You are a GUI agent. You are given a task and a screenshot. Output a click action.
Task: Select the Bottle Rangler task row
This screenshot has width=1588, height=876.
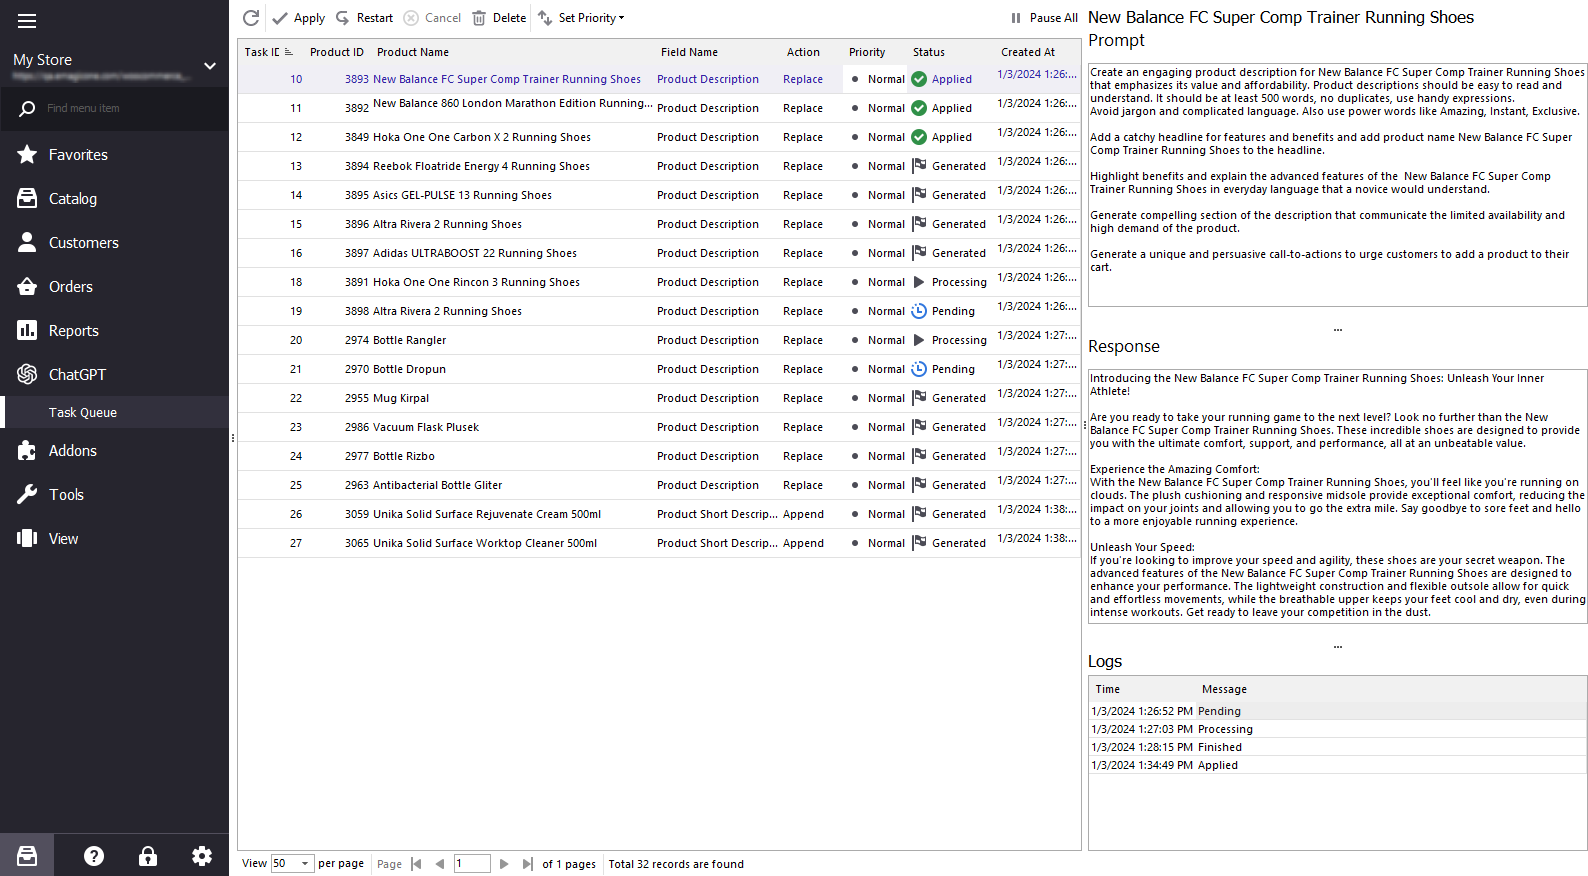click(409, 341)
